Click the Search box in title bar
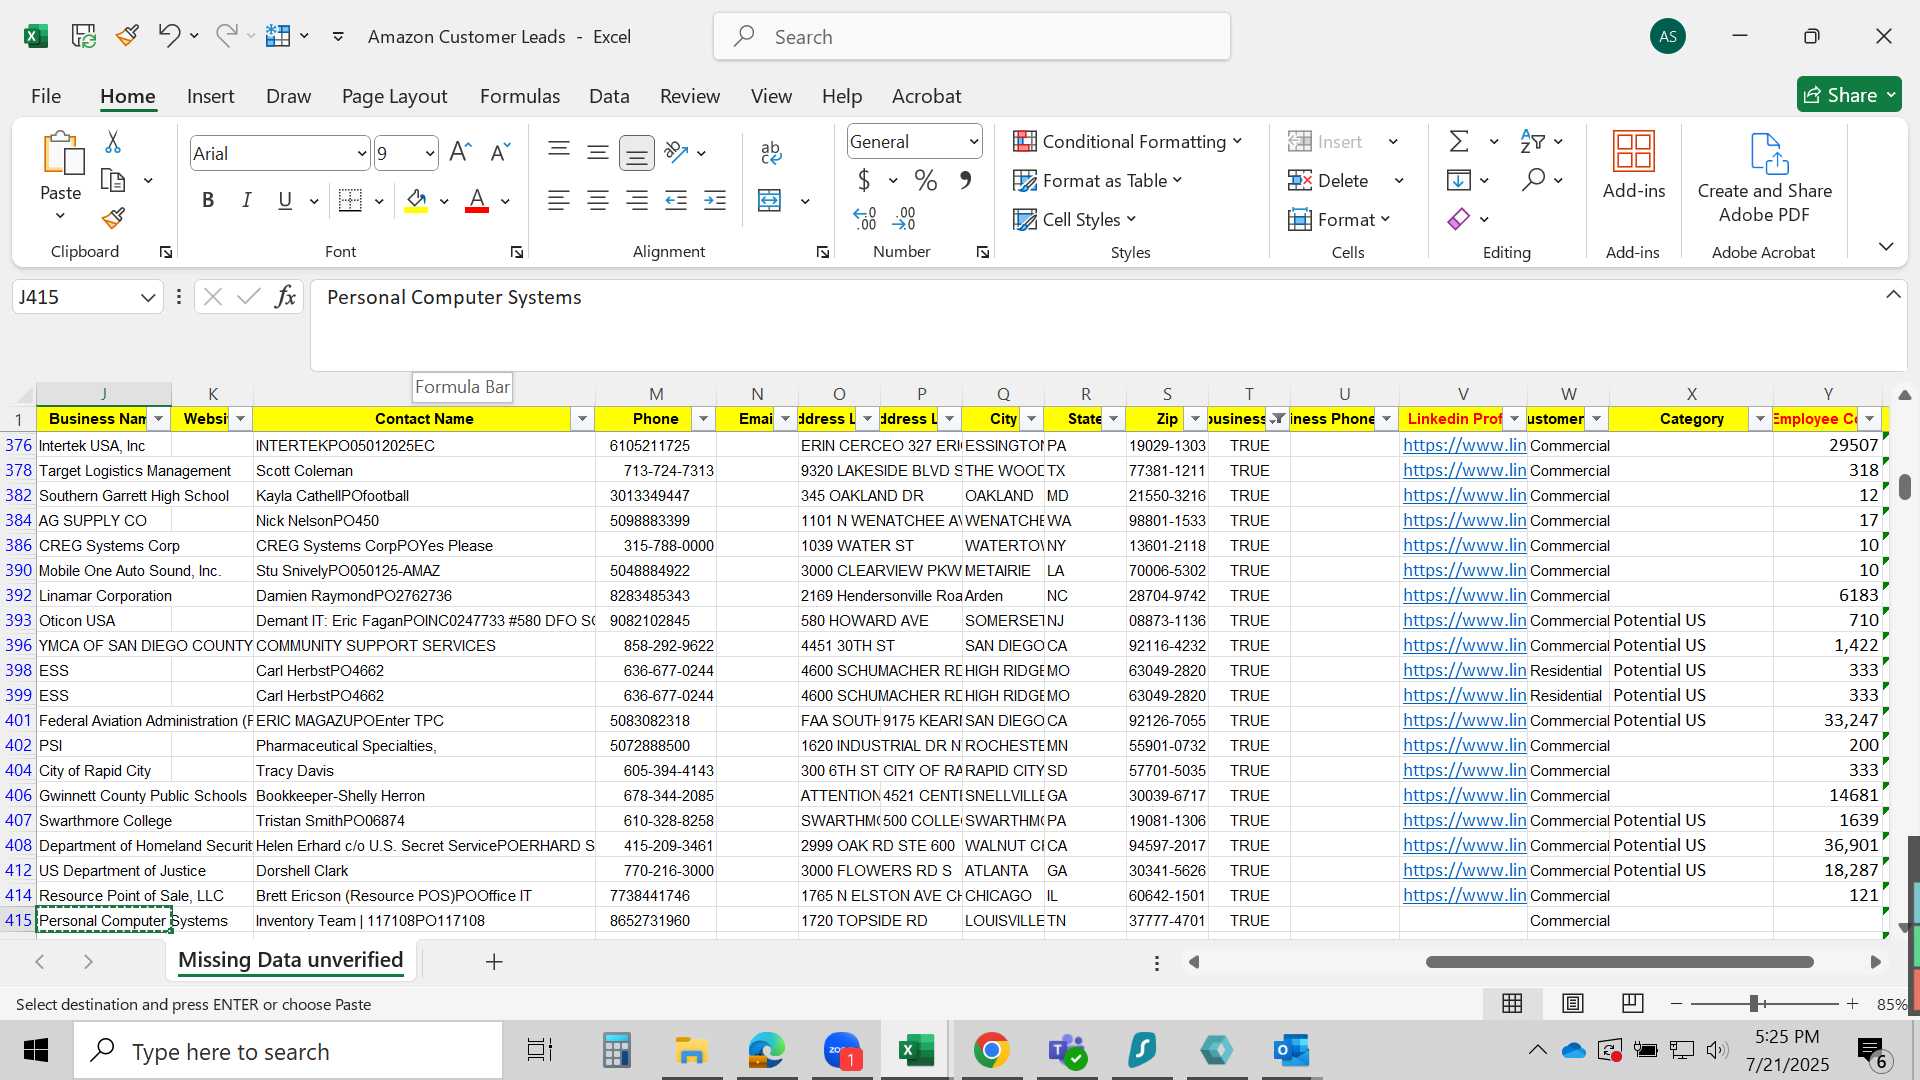This screenshot has width=1920, height=1080. [x=972, y=37]
